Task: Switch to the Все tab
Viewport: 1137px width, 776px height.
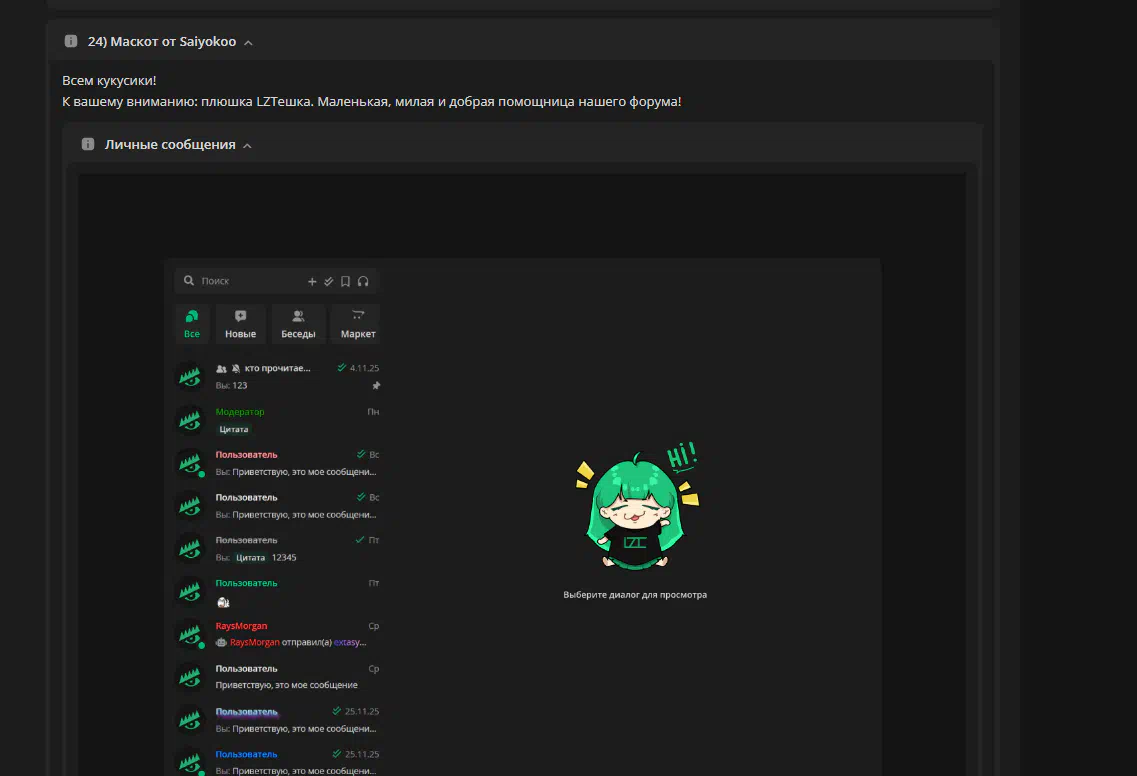Action: (x=192, y=324)
